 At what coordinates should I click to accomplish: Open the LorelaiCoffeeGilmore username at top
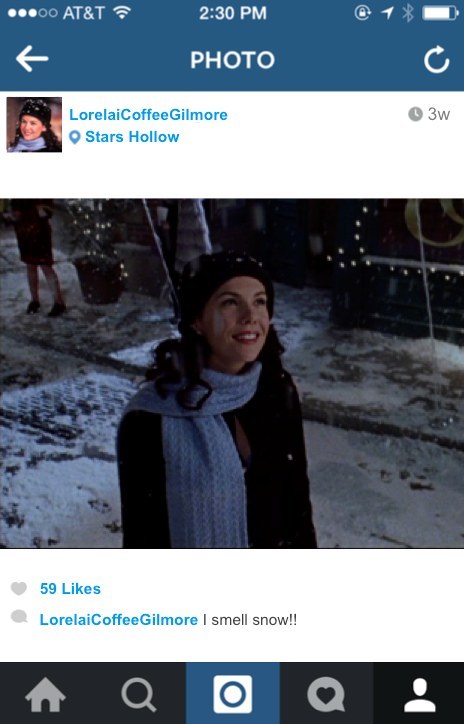click(x=148, y=115)
